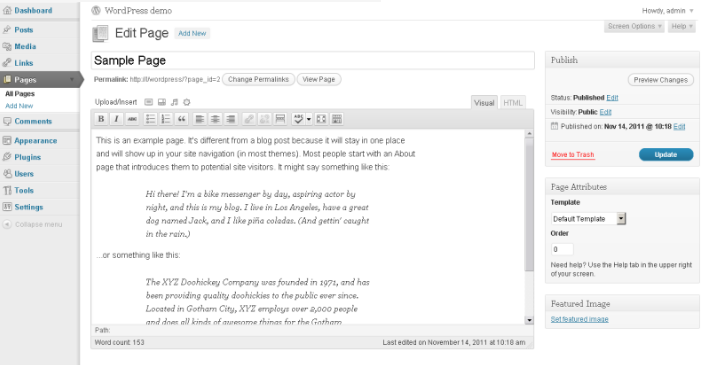The height and width of the screenshot is (365, 707).
Task: Click the page title field
Action: [x=313, y=60]
